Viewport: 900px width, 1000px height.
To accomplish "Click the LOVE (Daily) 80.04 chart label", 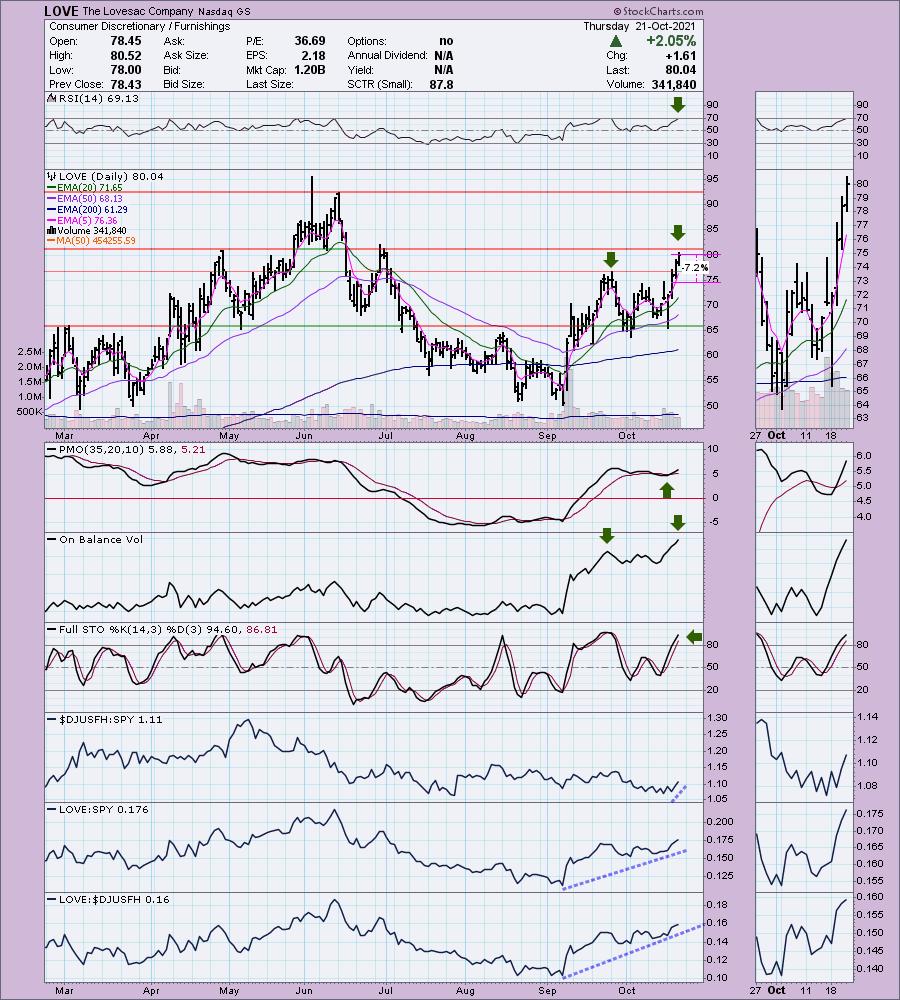I will coord(111,177).
